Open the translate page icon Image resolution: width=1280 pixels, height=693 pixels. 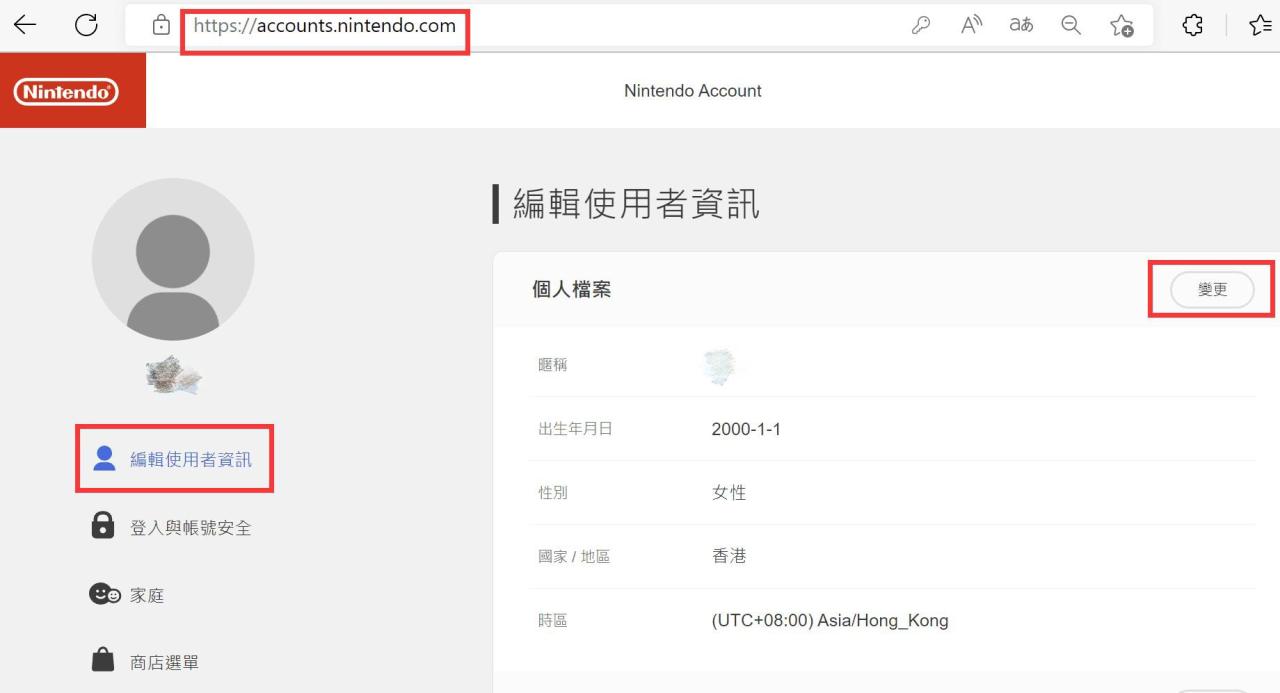click(x=1021, y=27)
